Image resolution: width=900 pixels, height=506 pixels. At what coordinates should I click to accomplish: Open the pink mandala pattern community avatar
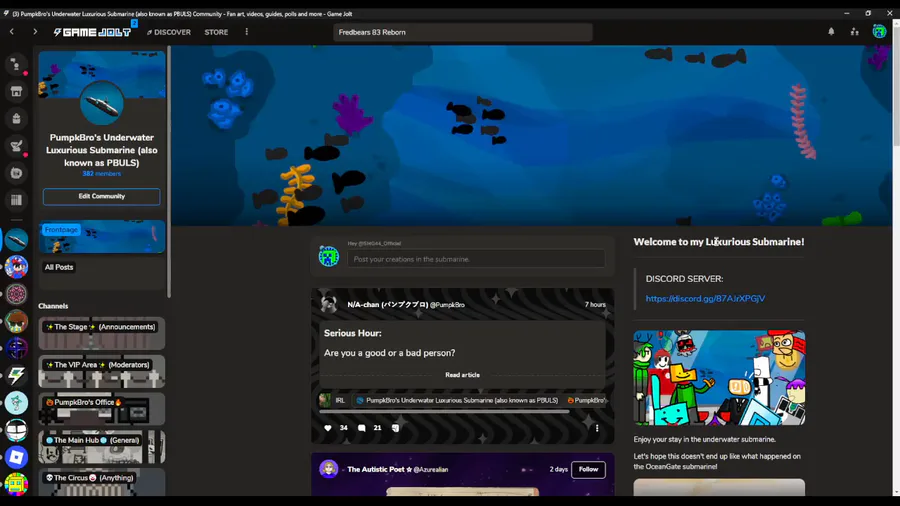16,294
